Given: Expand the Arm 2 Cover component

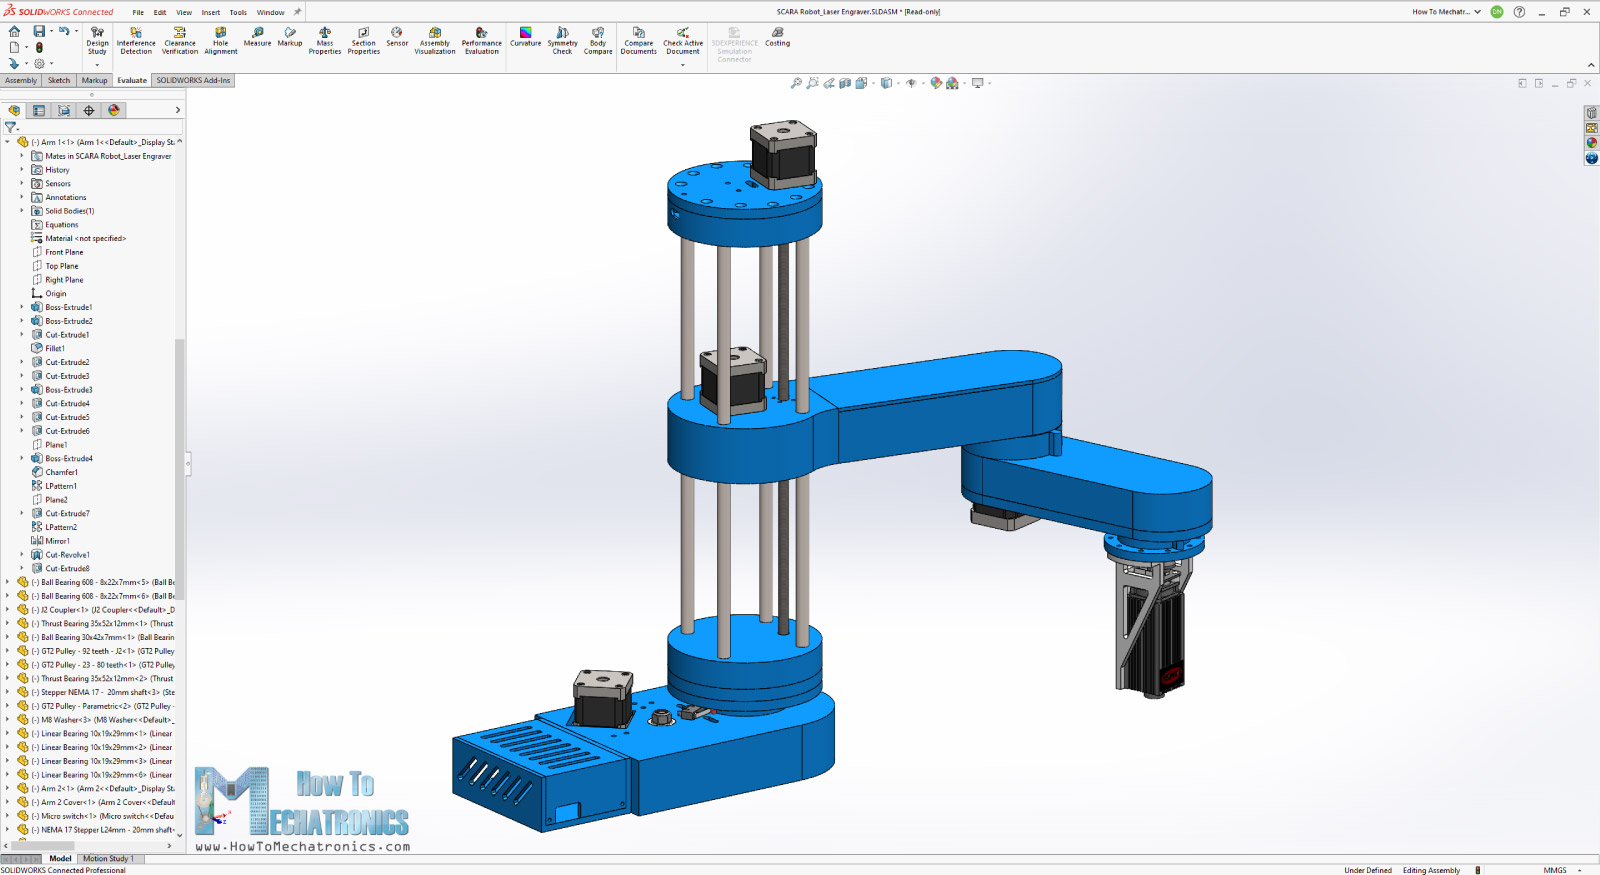Looking at the screenshot, I should 8,802.
